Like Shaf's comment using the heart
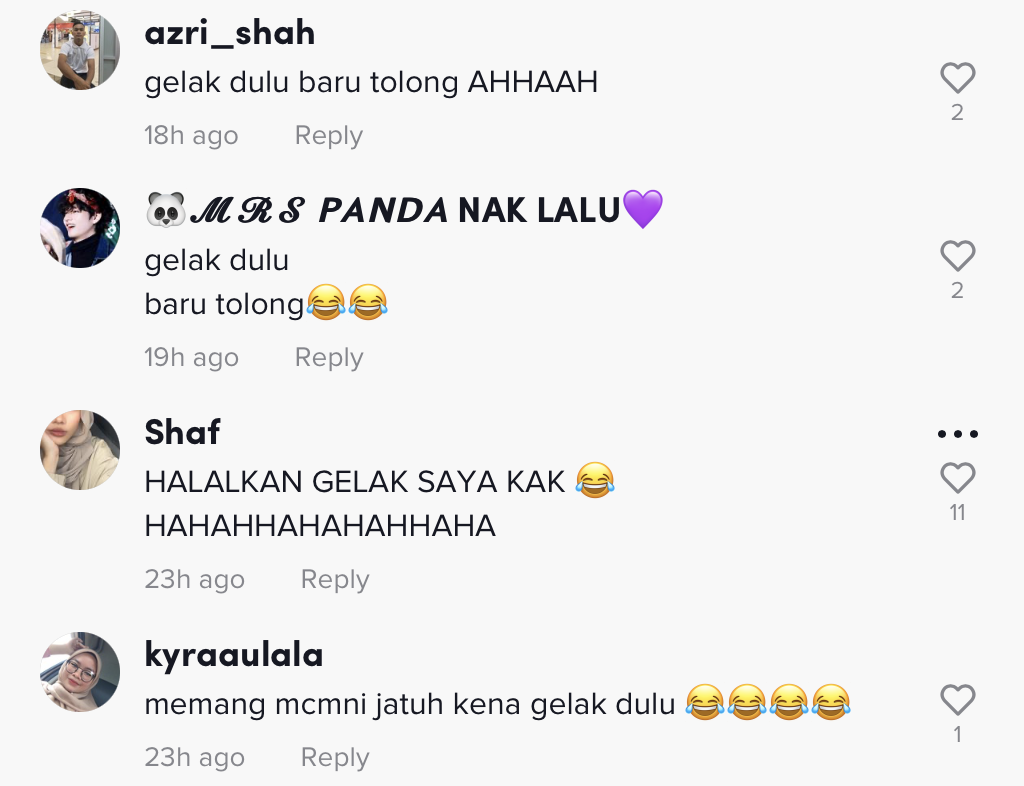The image size is (1024, 786). [x=957, y=477]
